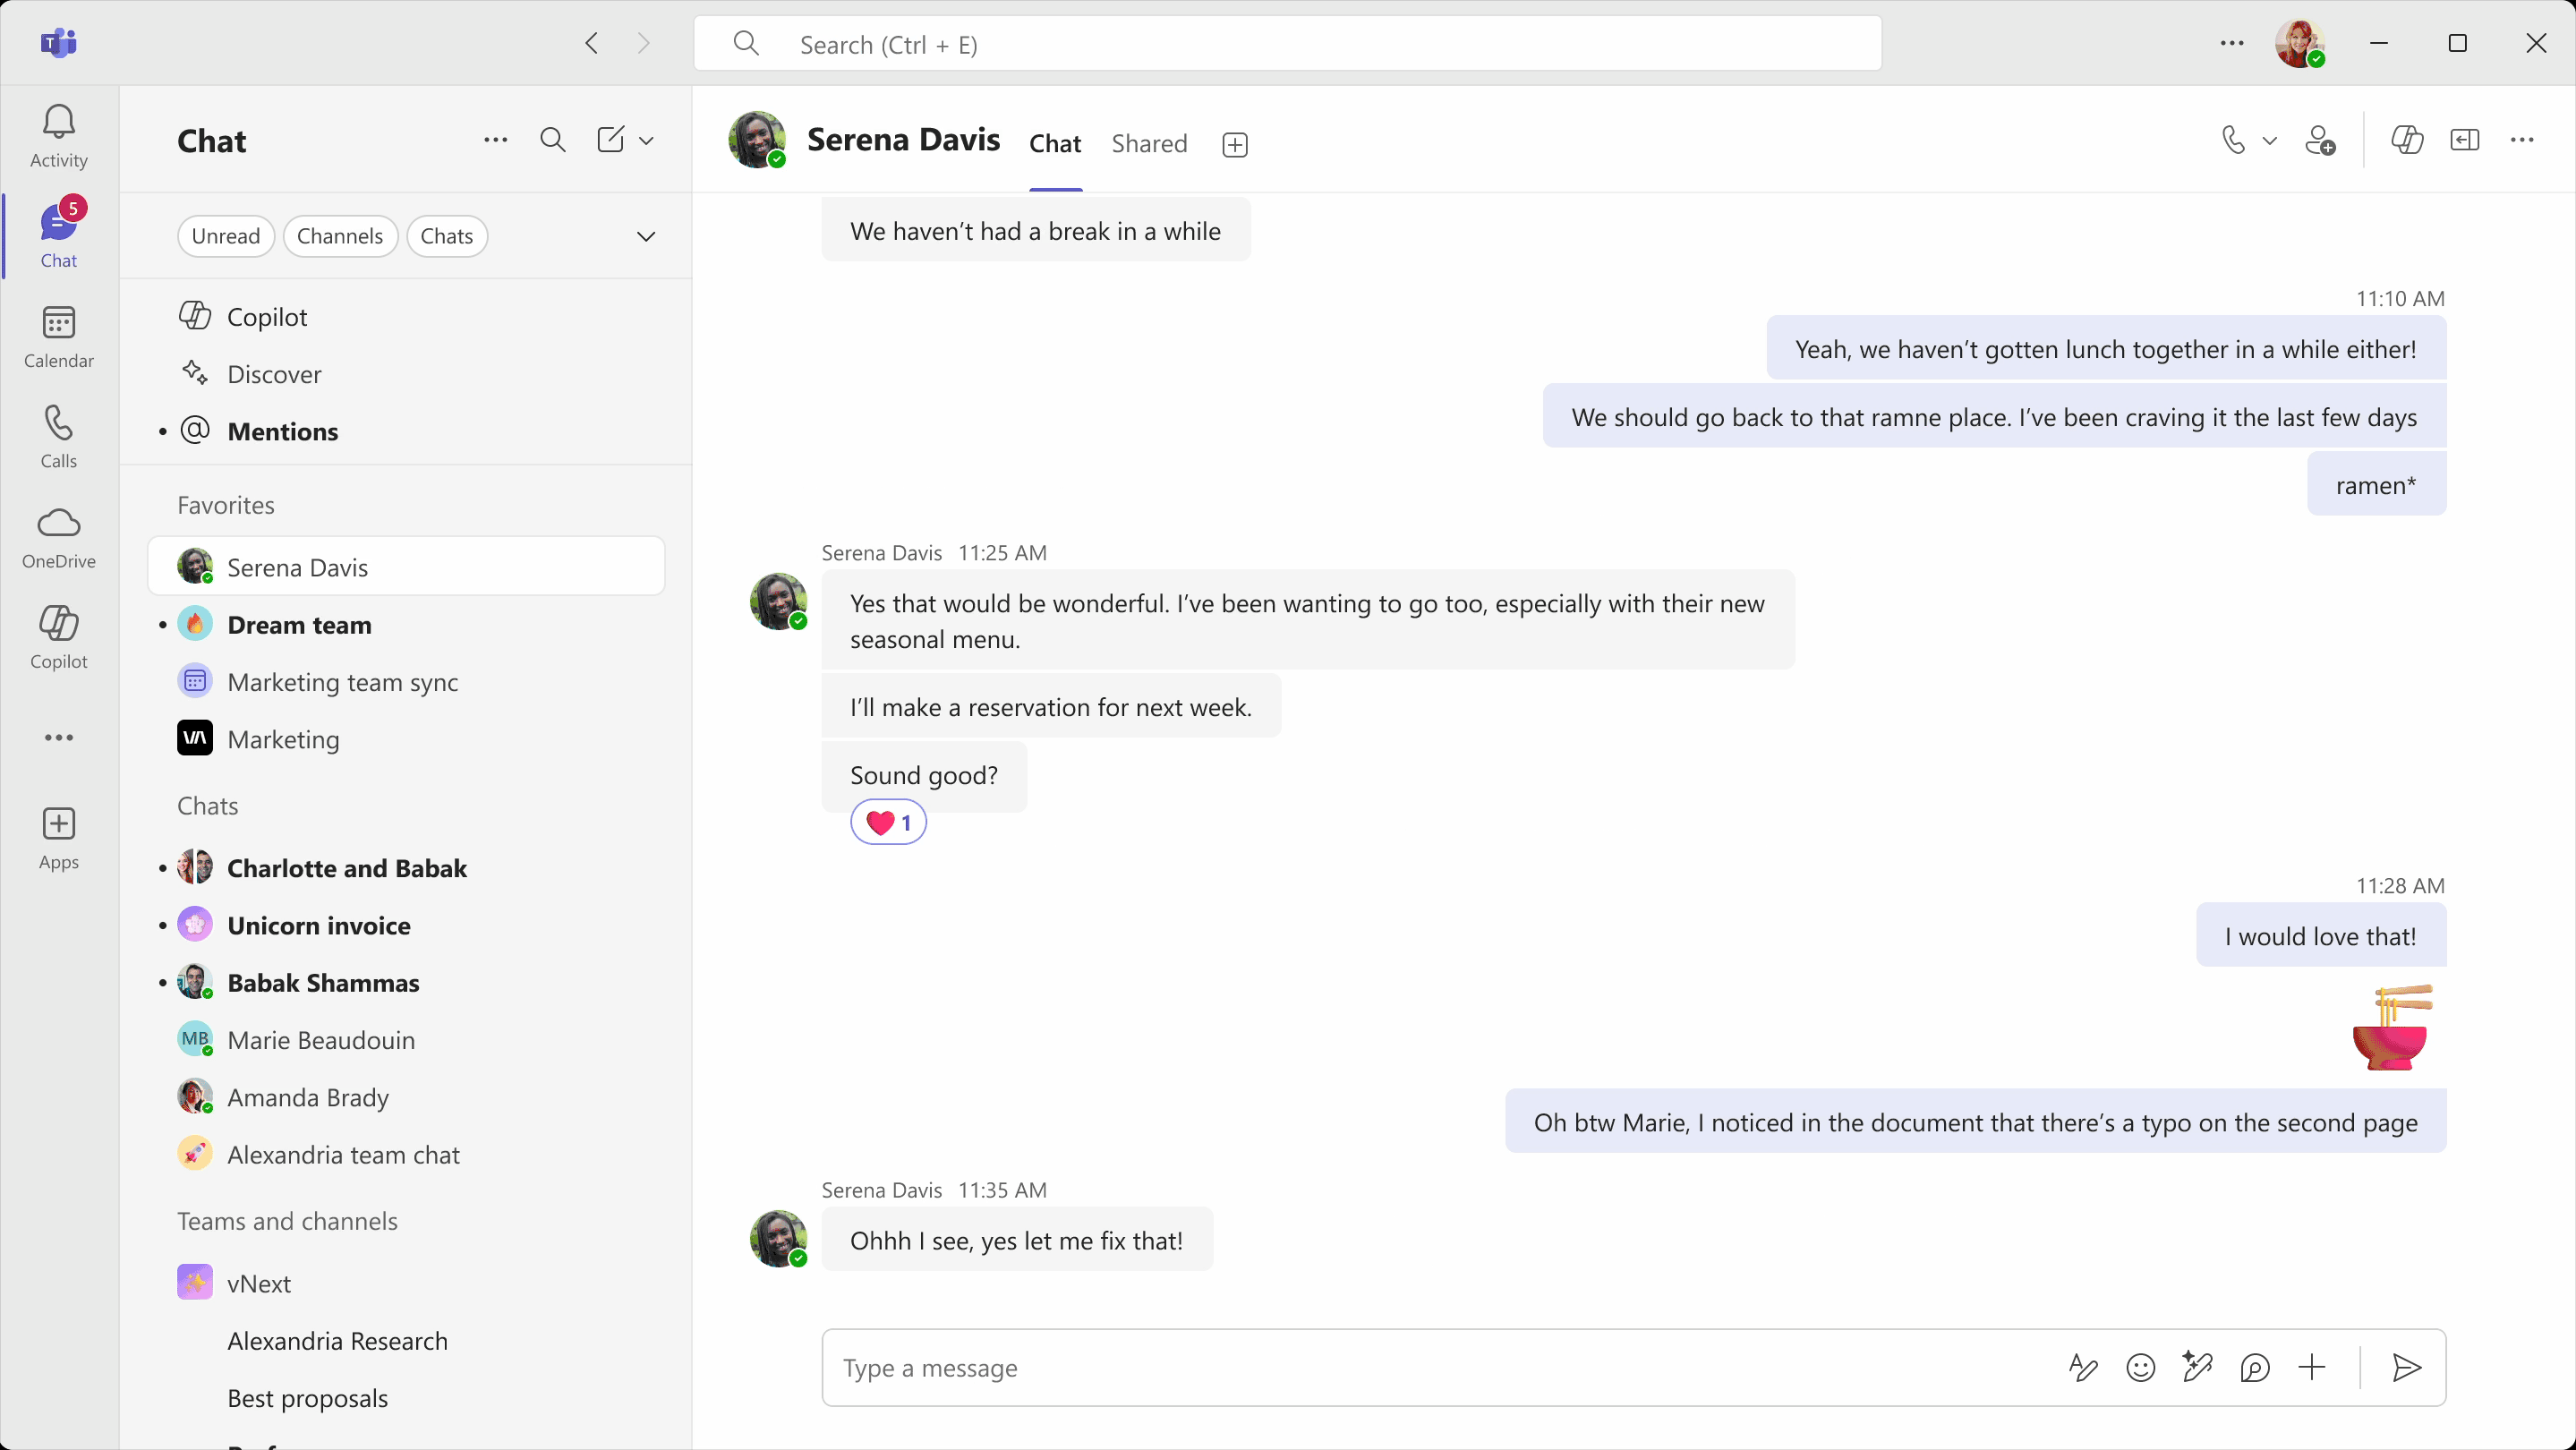This screenshot has width=2576, height=1450.
Task: Open the Apps store
Action: pos(59,839)
